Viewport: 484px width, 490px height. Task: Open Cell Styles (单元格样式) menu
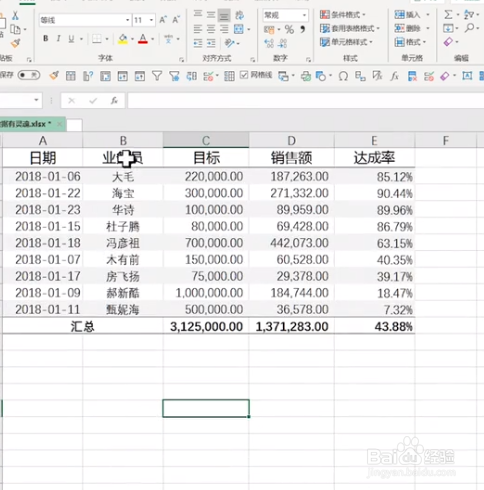(346, 42)
